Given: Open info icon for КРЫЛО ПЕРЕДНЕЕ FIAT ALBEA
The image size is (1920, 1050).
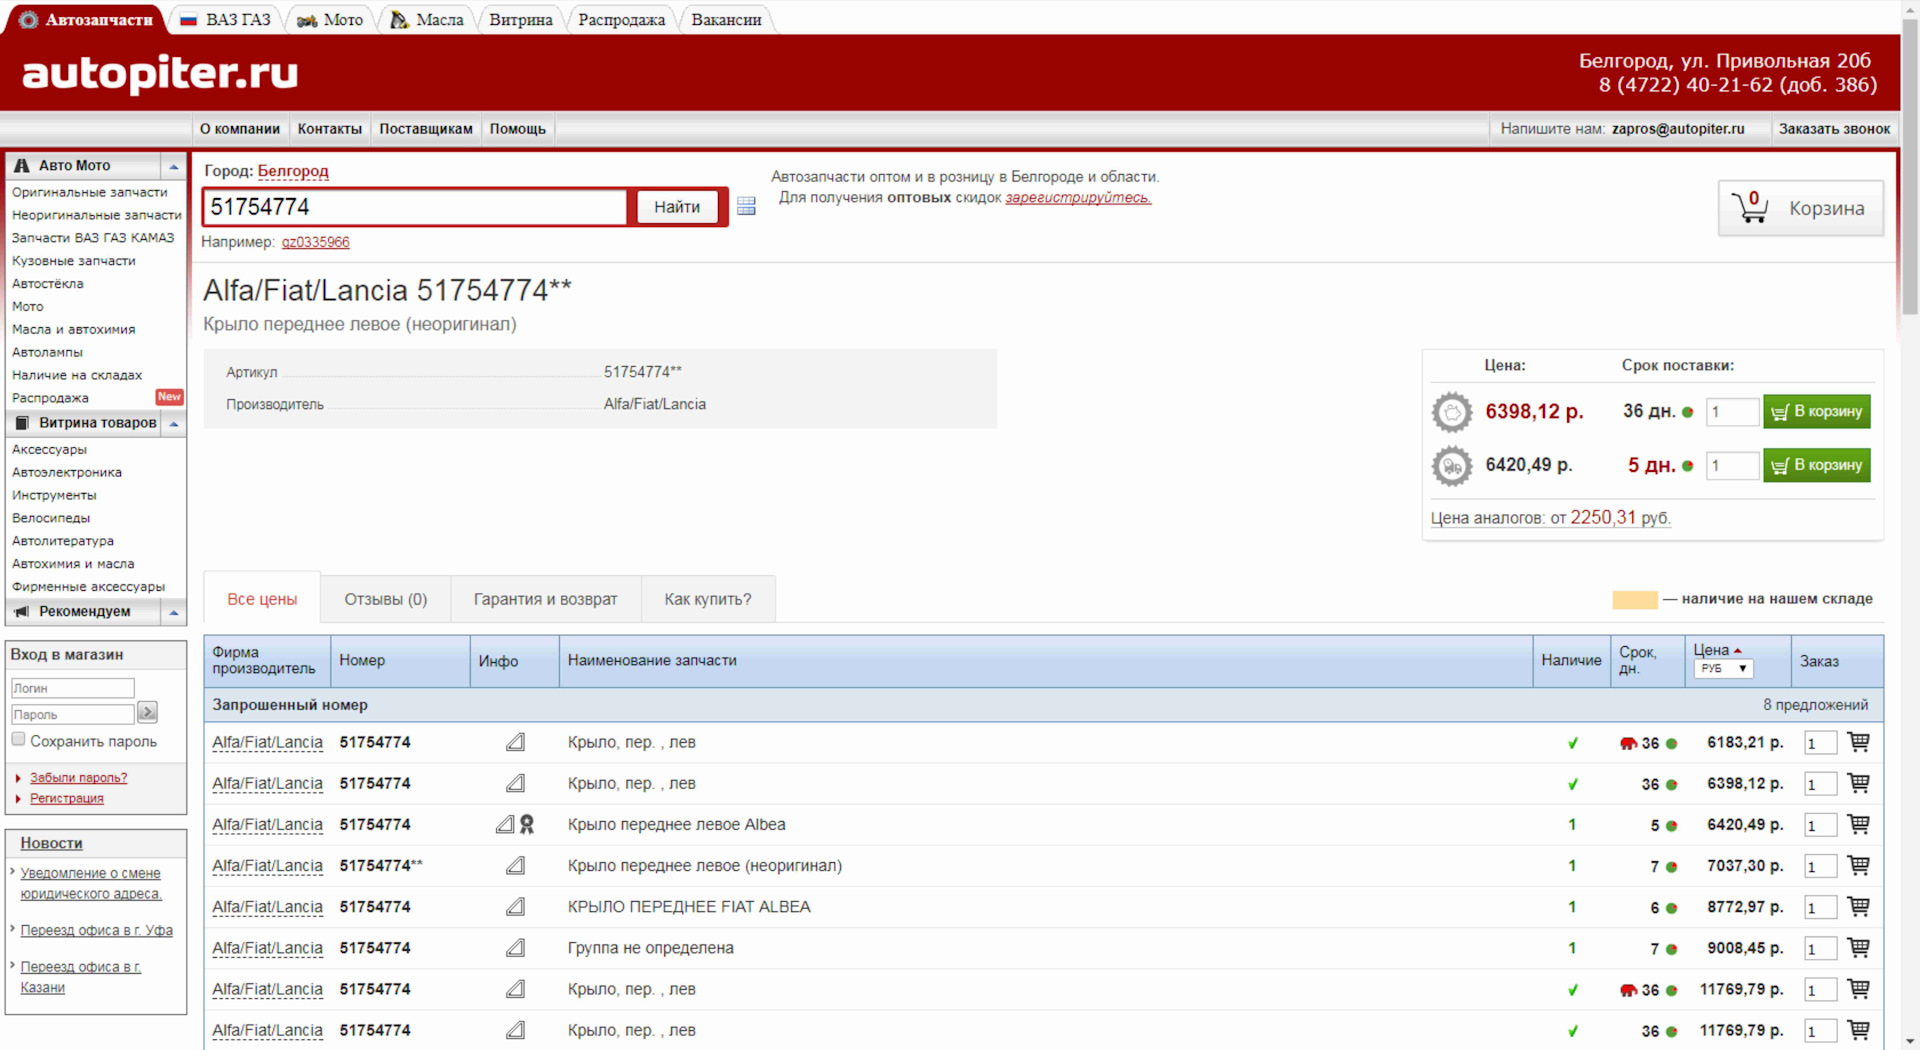Looking at the screenshot, I should (x=515, y=907).
